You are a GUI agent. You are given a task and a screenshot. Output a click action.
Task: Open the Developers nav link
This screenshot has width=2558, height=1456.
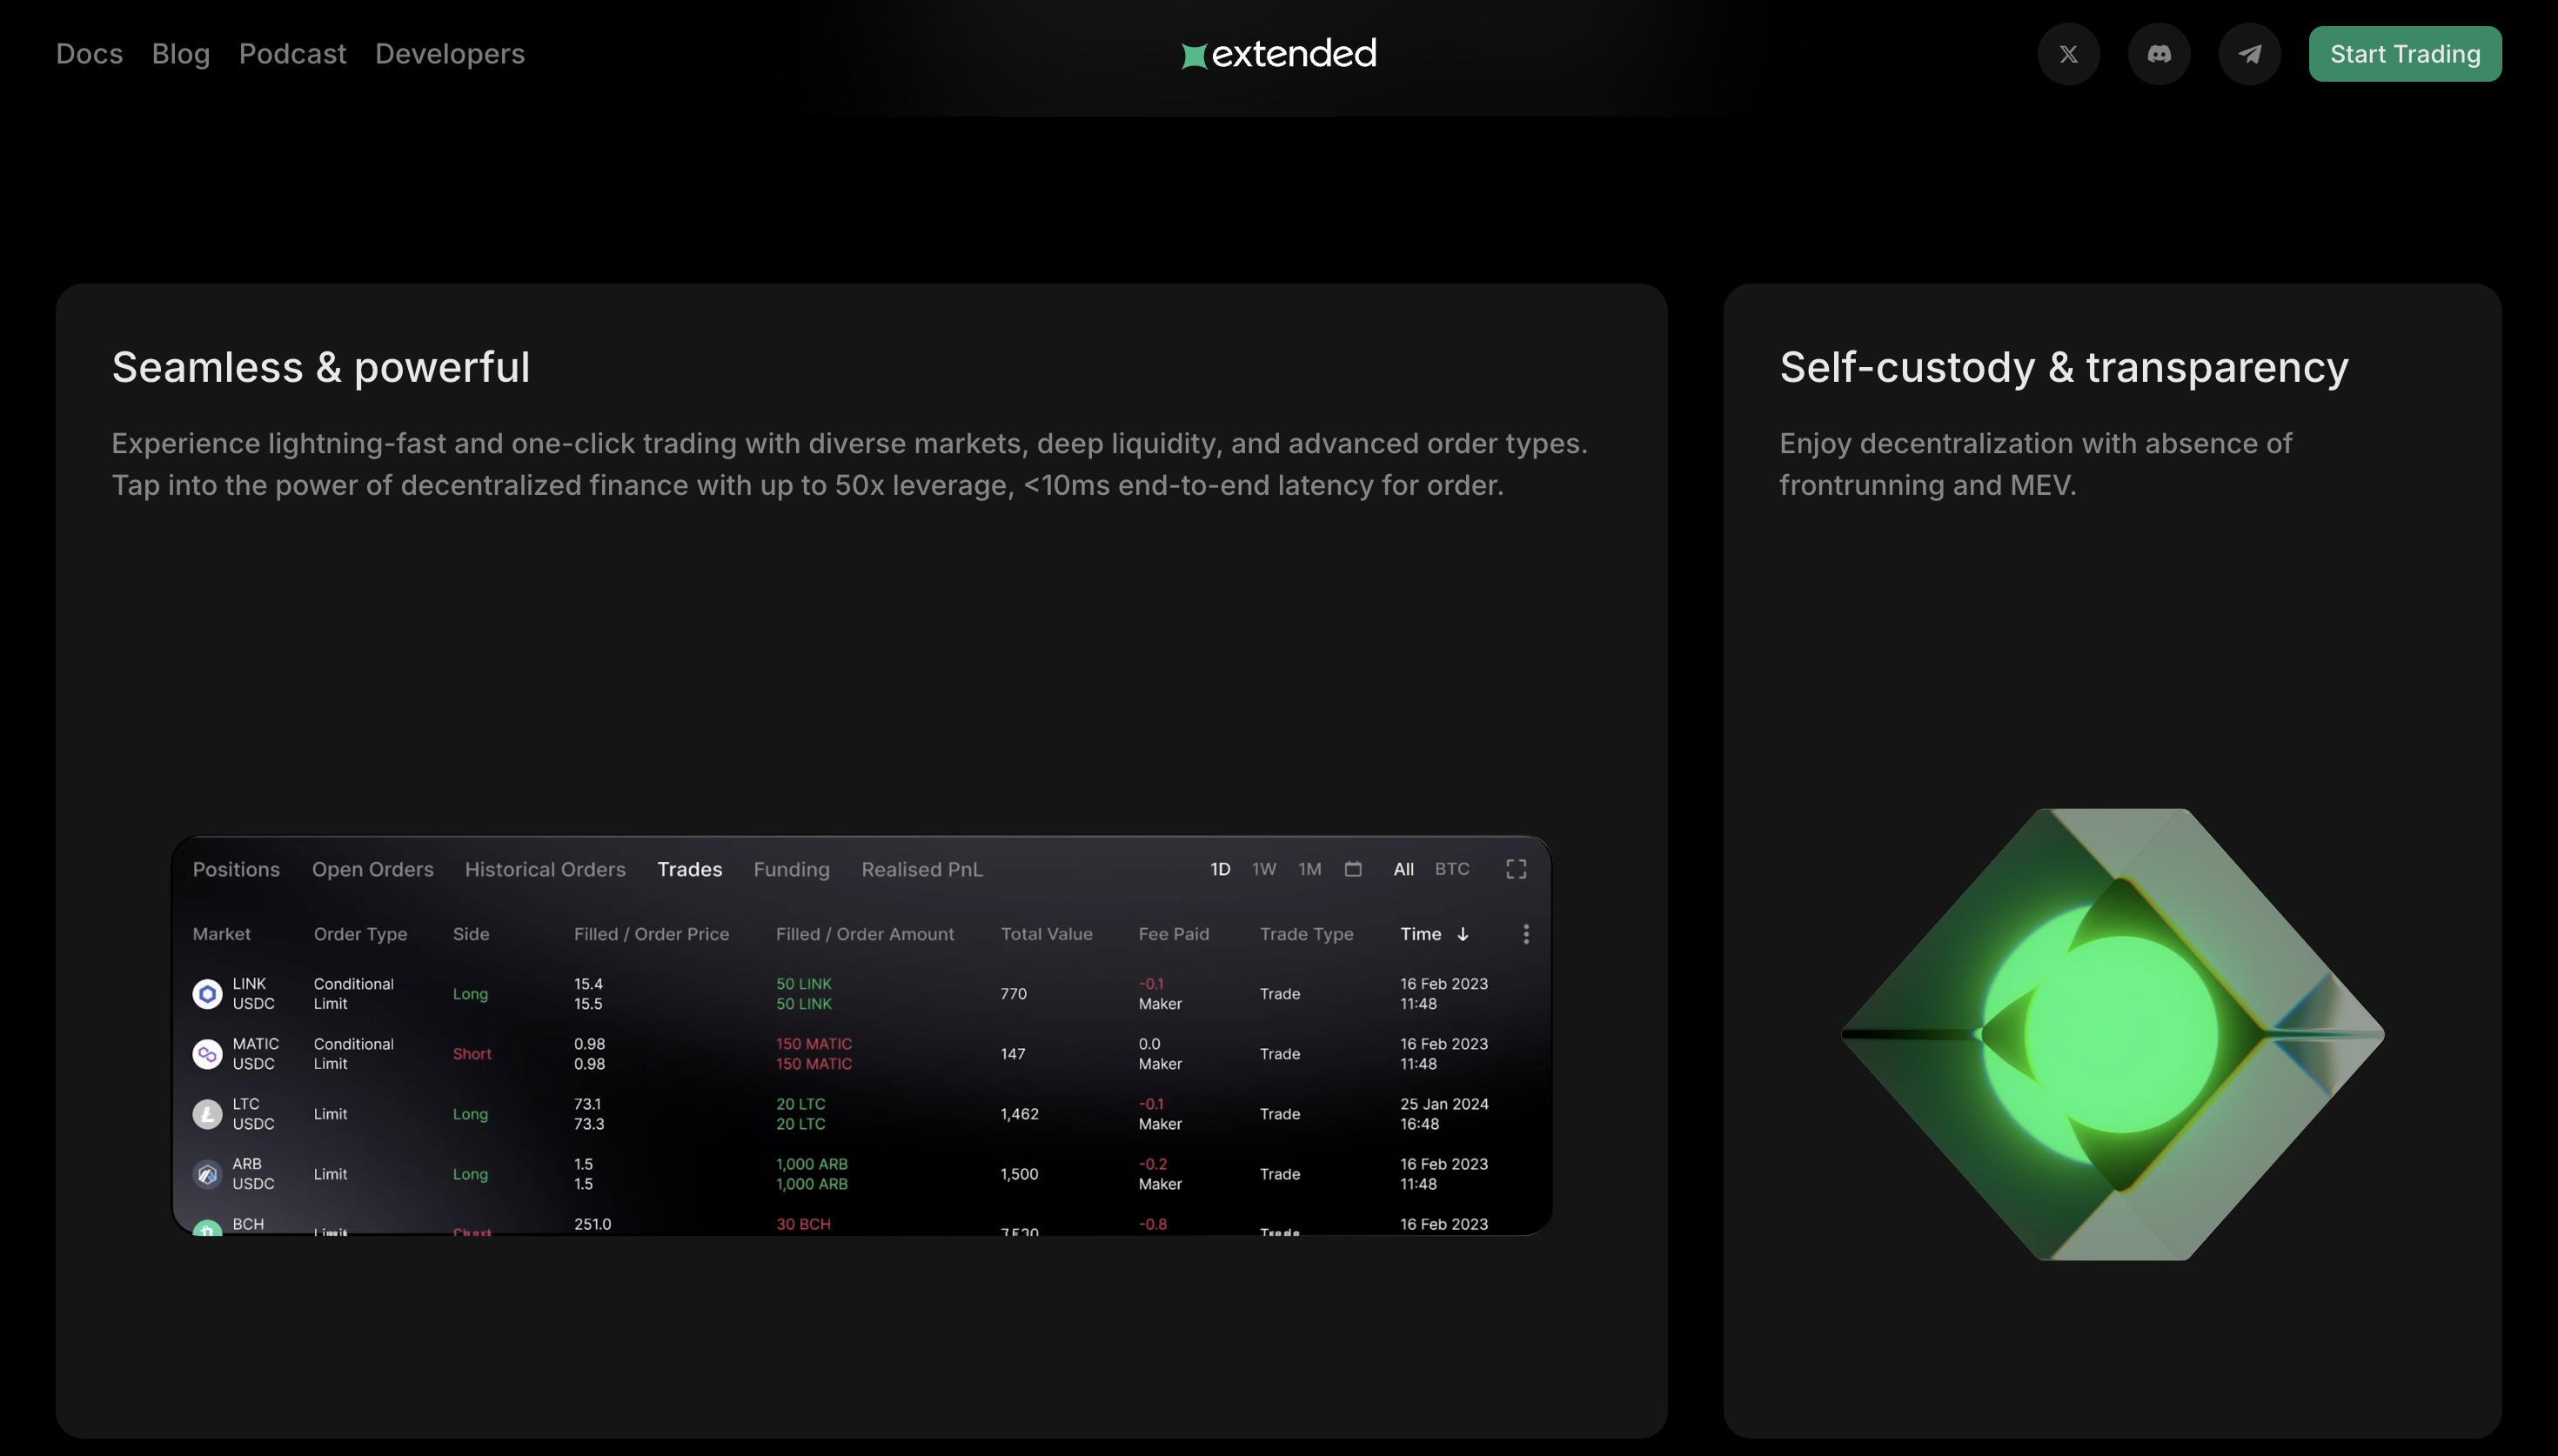(449, 54)
